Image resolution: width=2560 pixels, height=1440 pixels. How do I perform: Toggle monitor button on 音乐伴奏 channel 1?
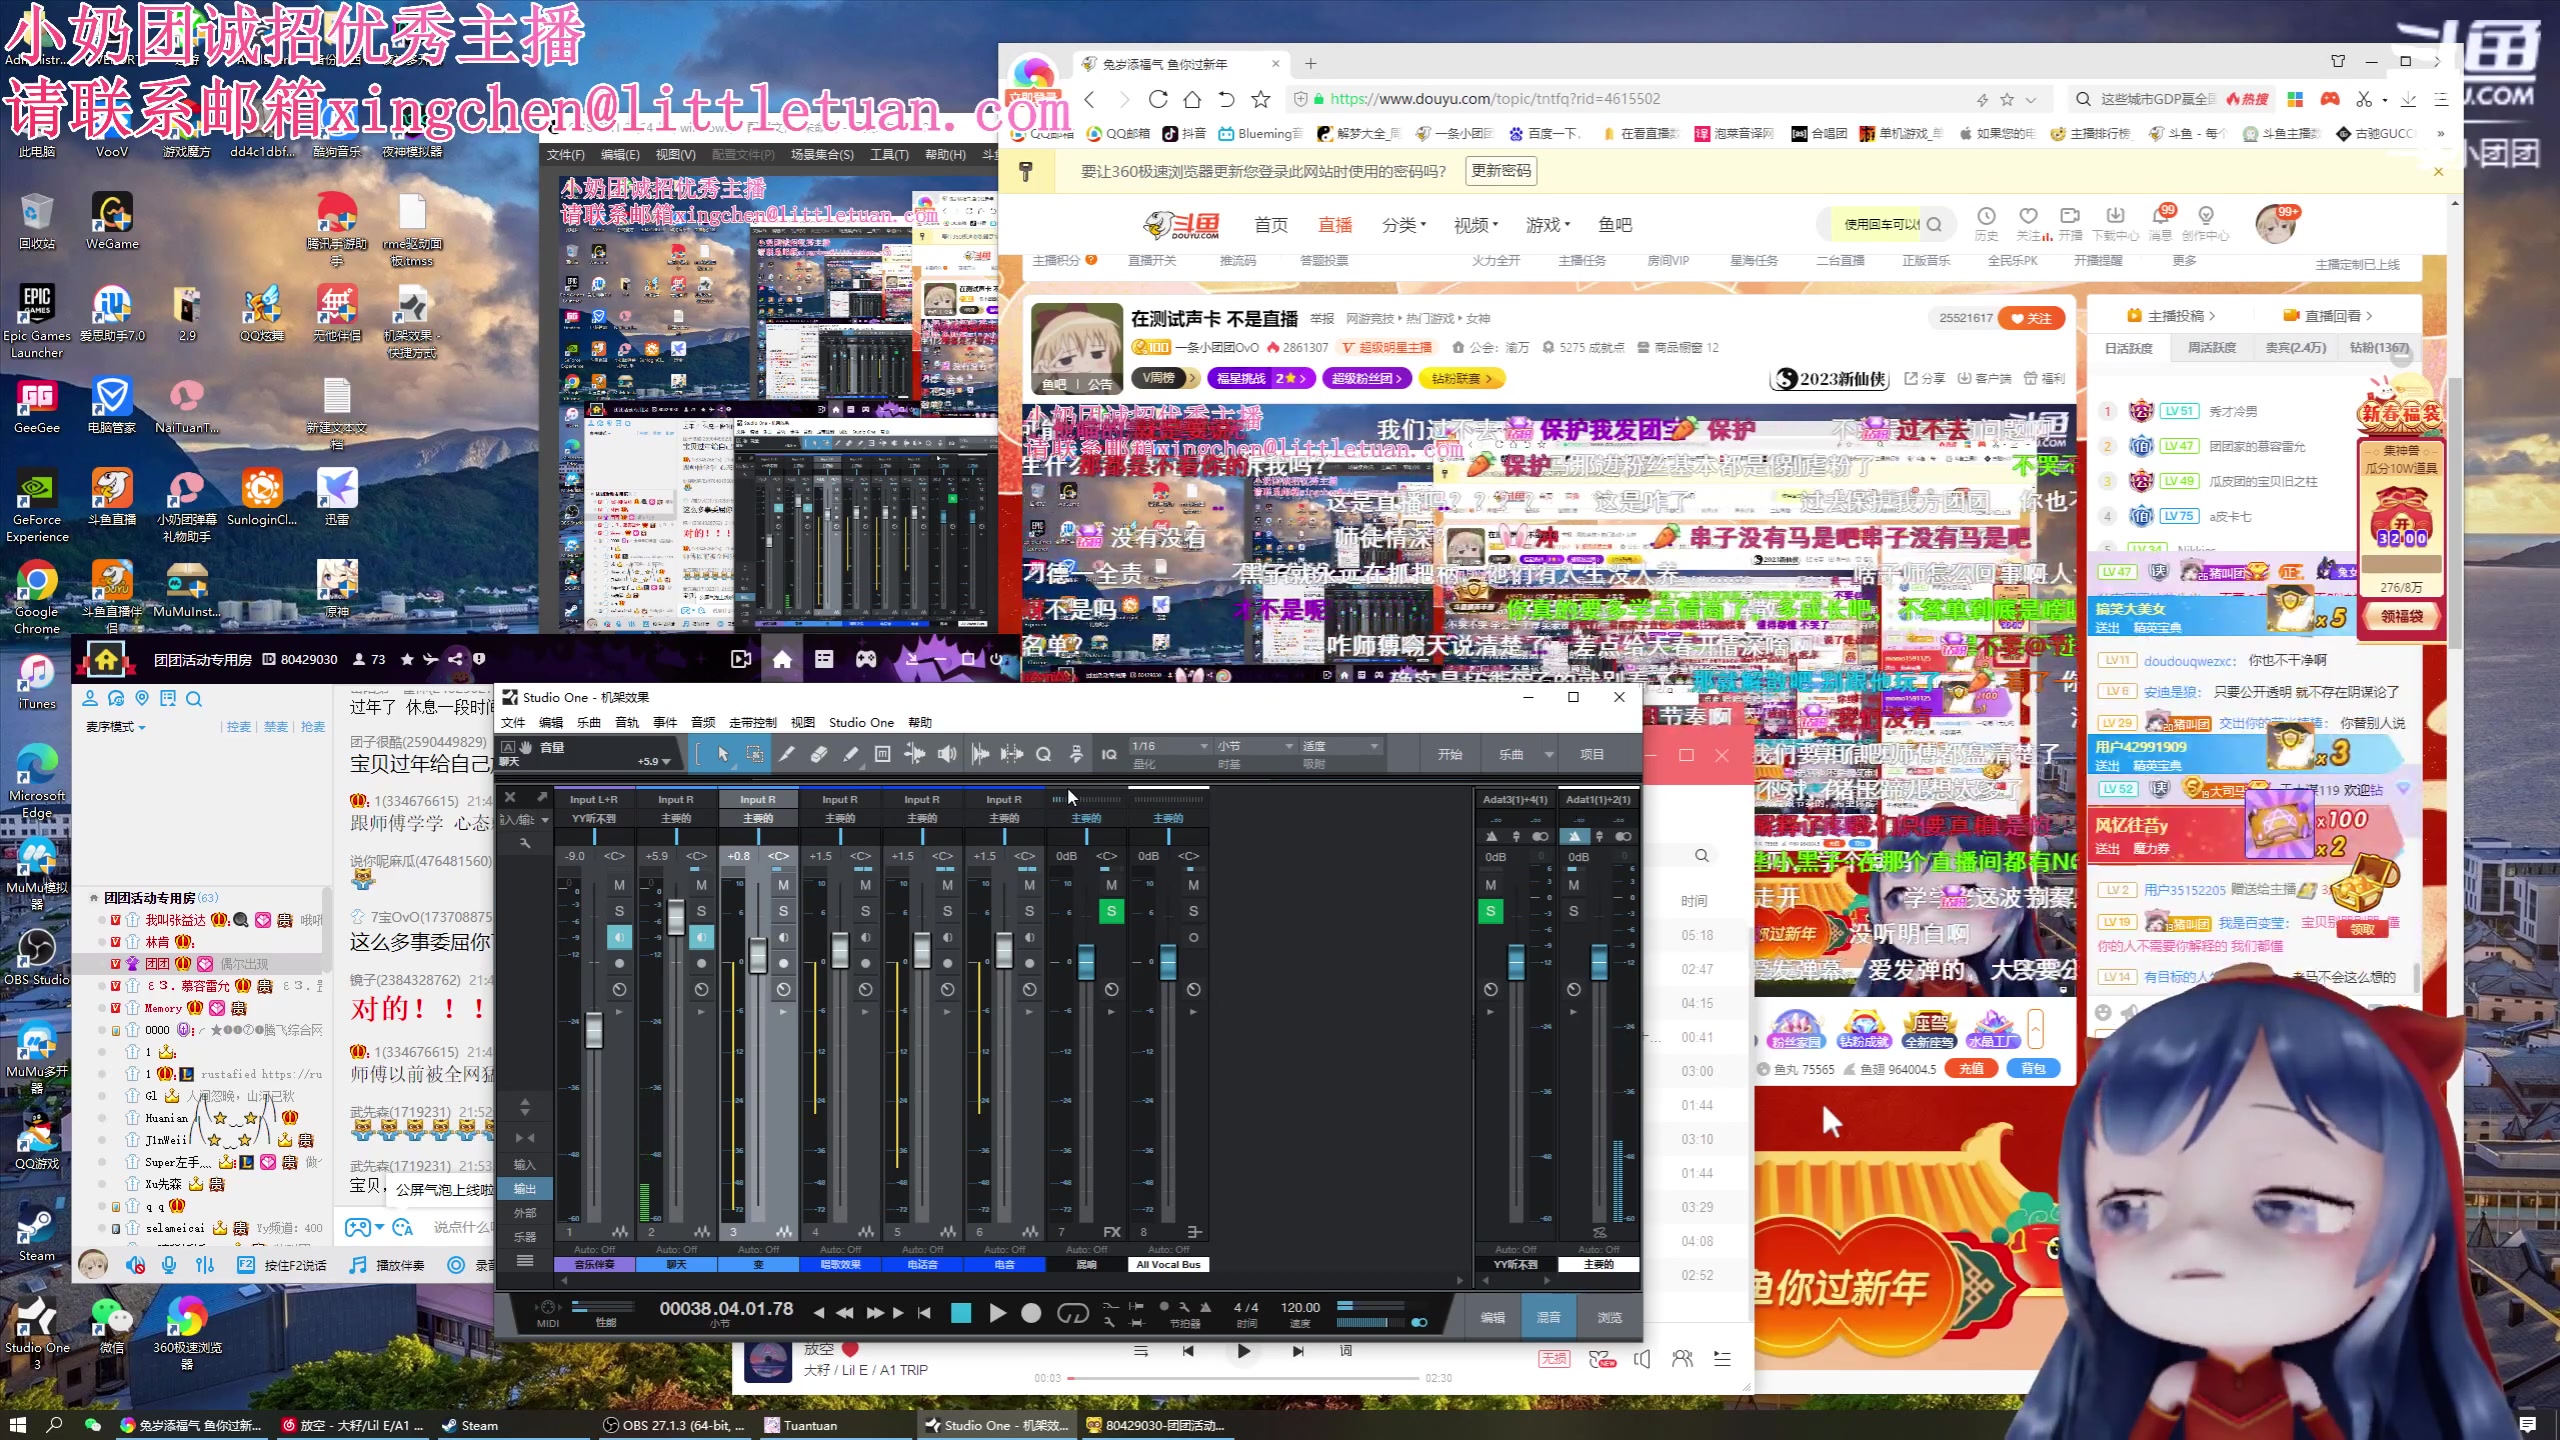coord(619,937)
